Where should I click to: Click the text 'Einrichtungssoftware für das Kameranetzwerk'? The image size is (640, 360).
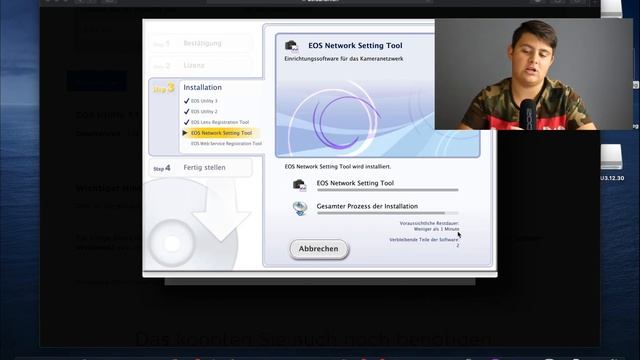(344, 59)
